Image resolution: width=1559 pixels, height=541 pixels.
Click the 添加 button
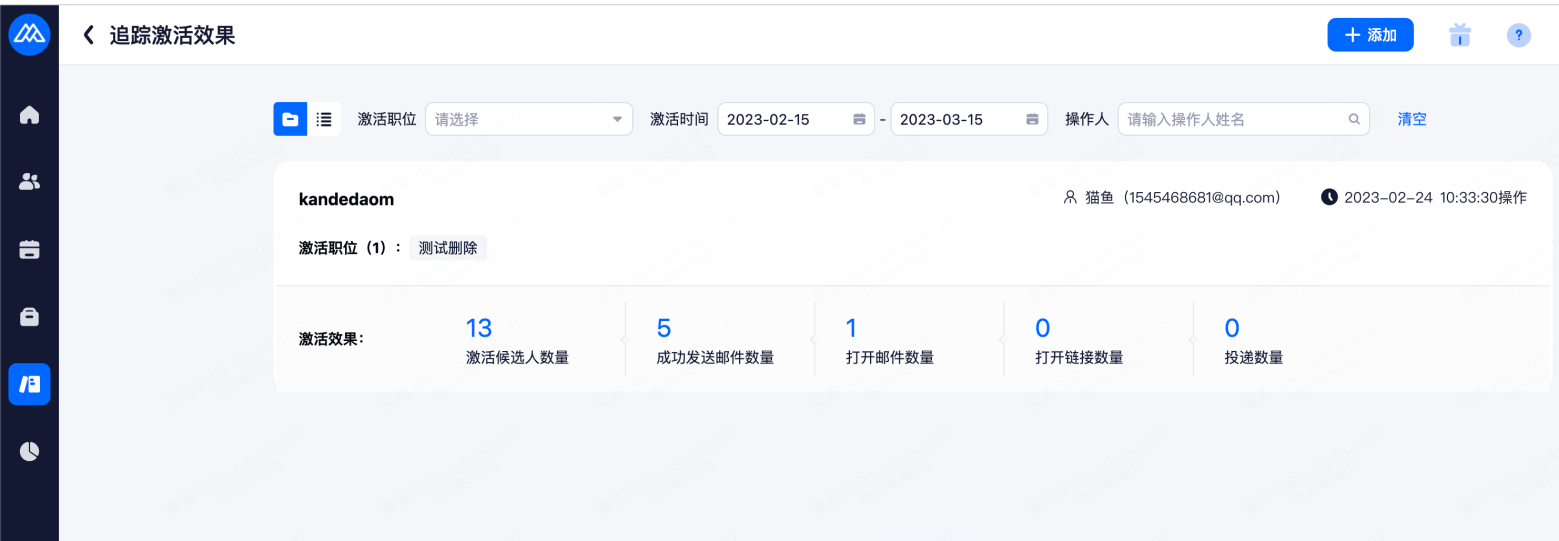point(1370,35)
